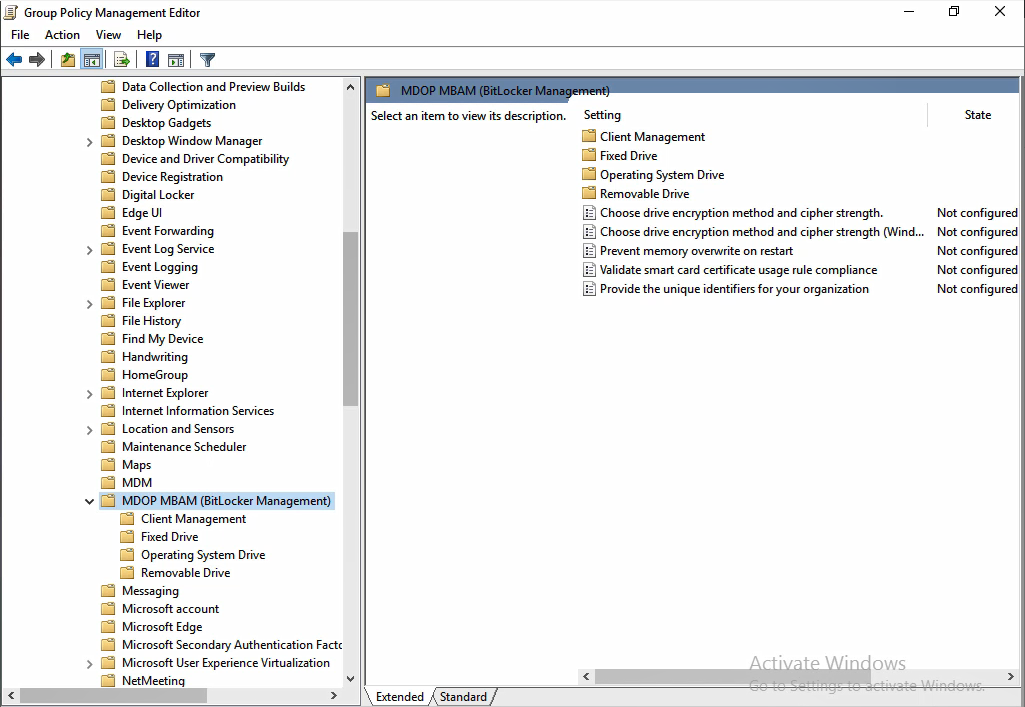This screenshot has width=1025, height=707.
Task: Open Help via blue question mark icon
Action: coord(152,60)
